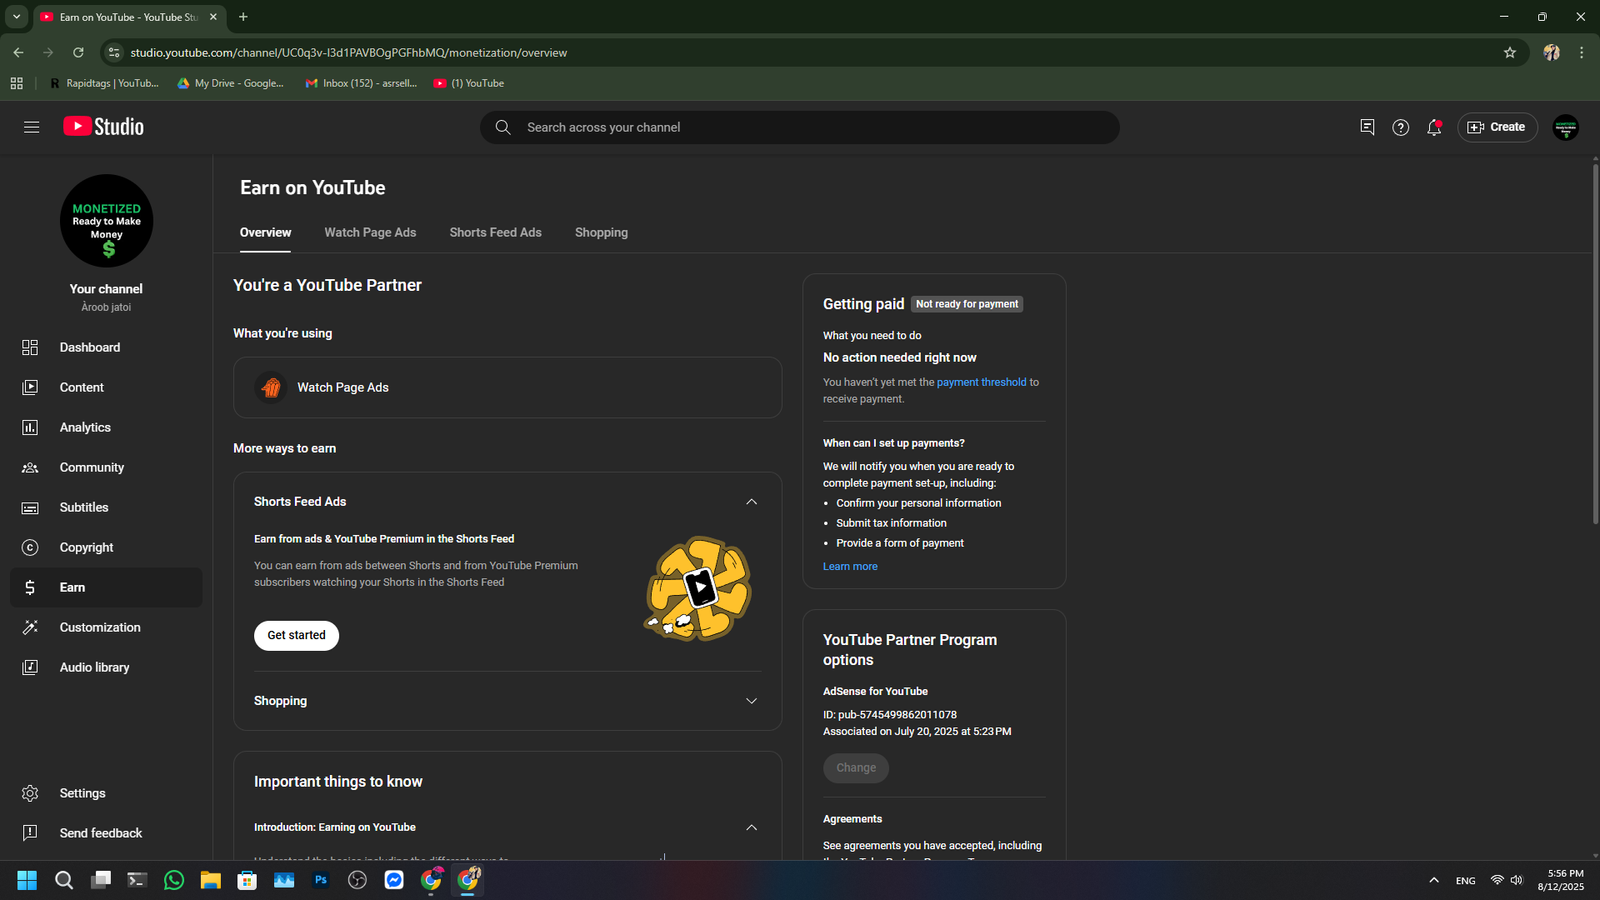Select the Earn sidebar item
Screen dimensions: 1600x900
click(106, 587)
